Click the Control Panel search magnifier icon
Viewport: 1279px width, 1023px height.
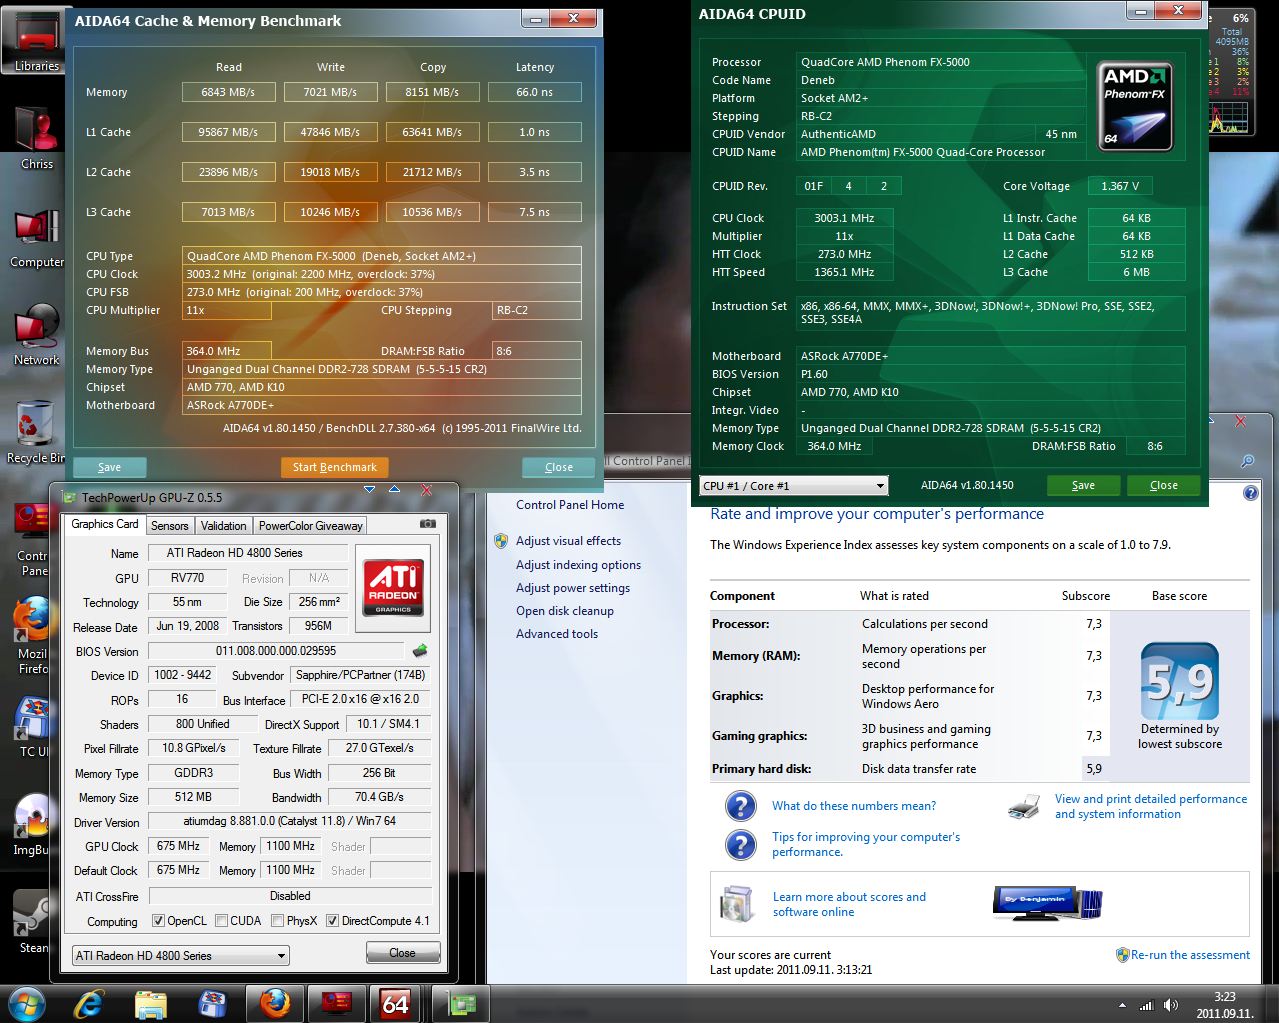tap(1248, 461)
